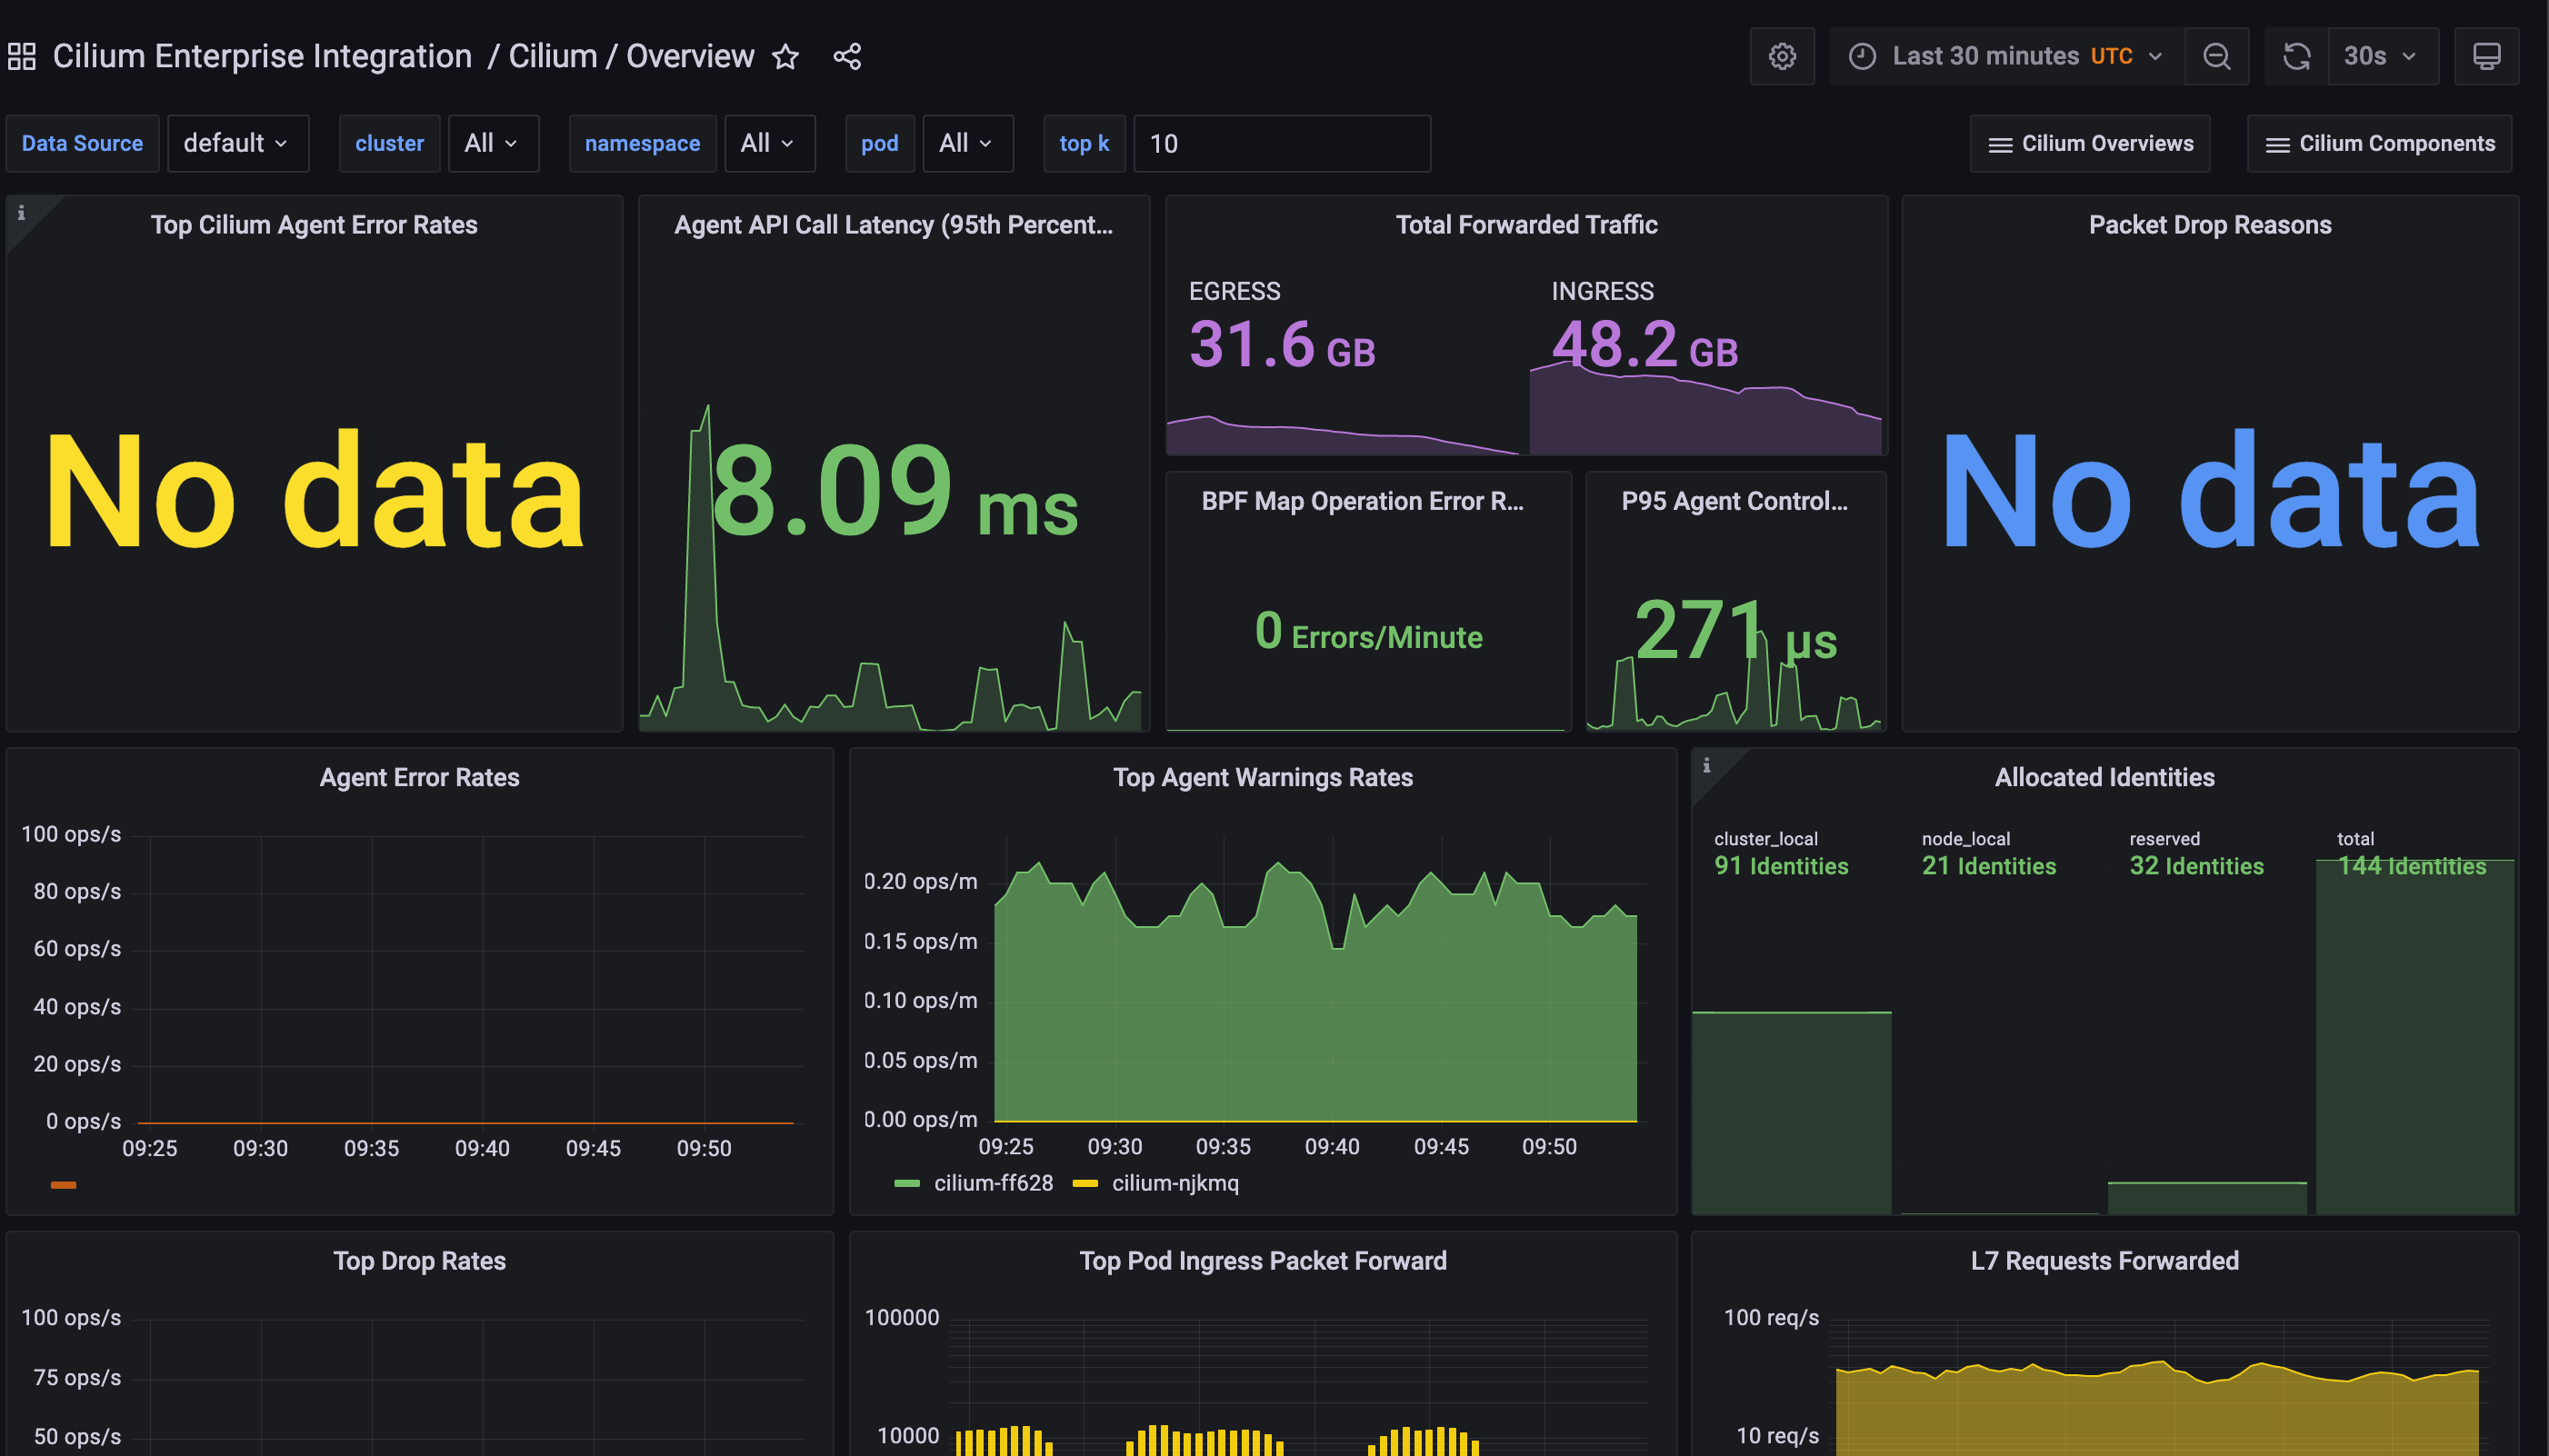The height and width of the screenshot is (1456, 2549).
Task: Edit the top k value field
Action: (x=1281, y=143)
